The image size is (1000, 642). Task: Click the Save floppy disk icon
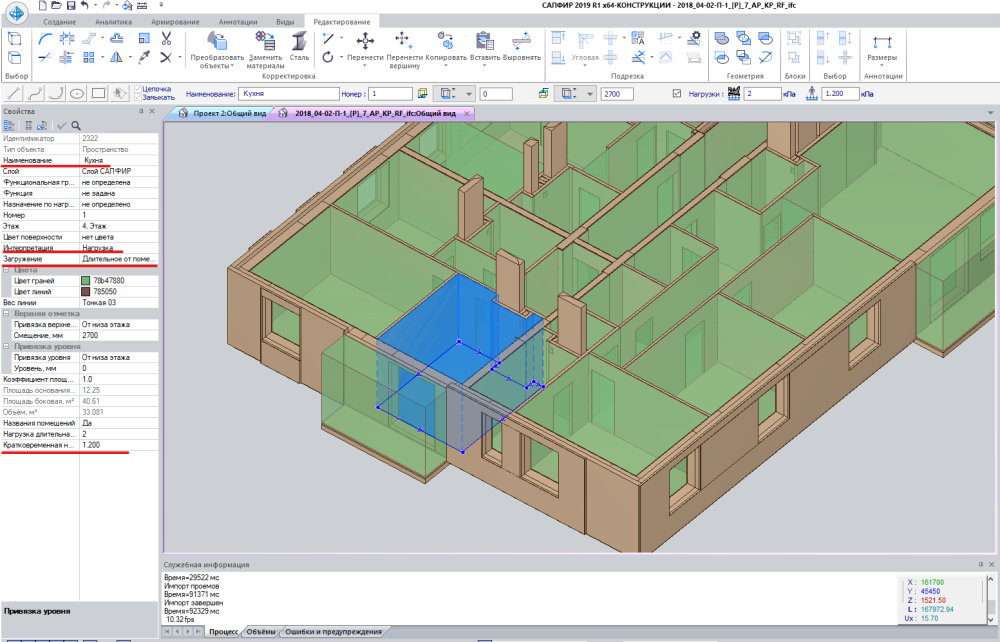70,6
